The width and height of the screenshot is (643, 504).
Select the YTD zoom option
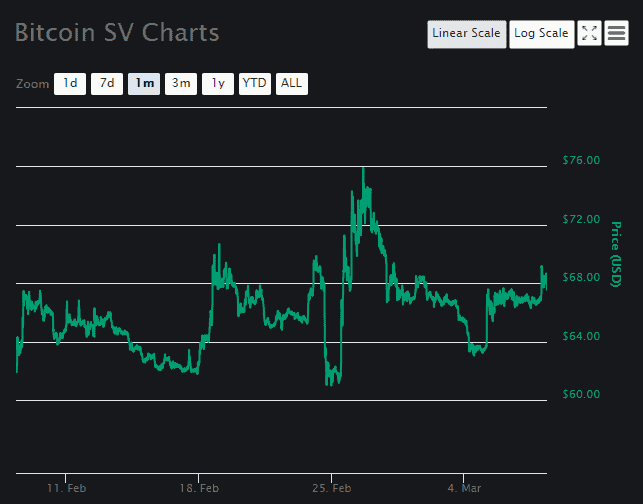tap(255, 84)
